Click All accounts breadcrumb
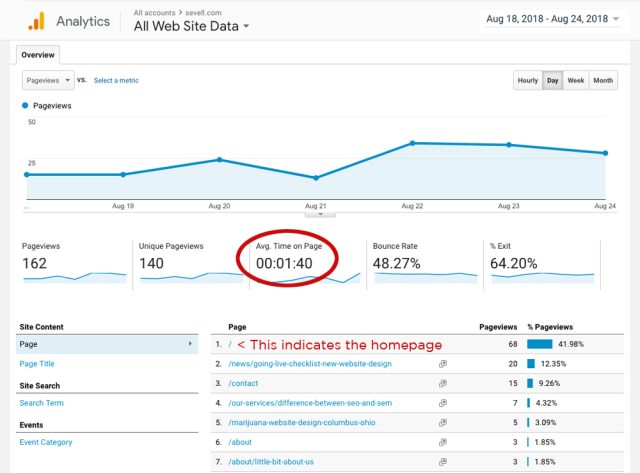This screenshot has width=640, height=473. 154,13
